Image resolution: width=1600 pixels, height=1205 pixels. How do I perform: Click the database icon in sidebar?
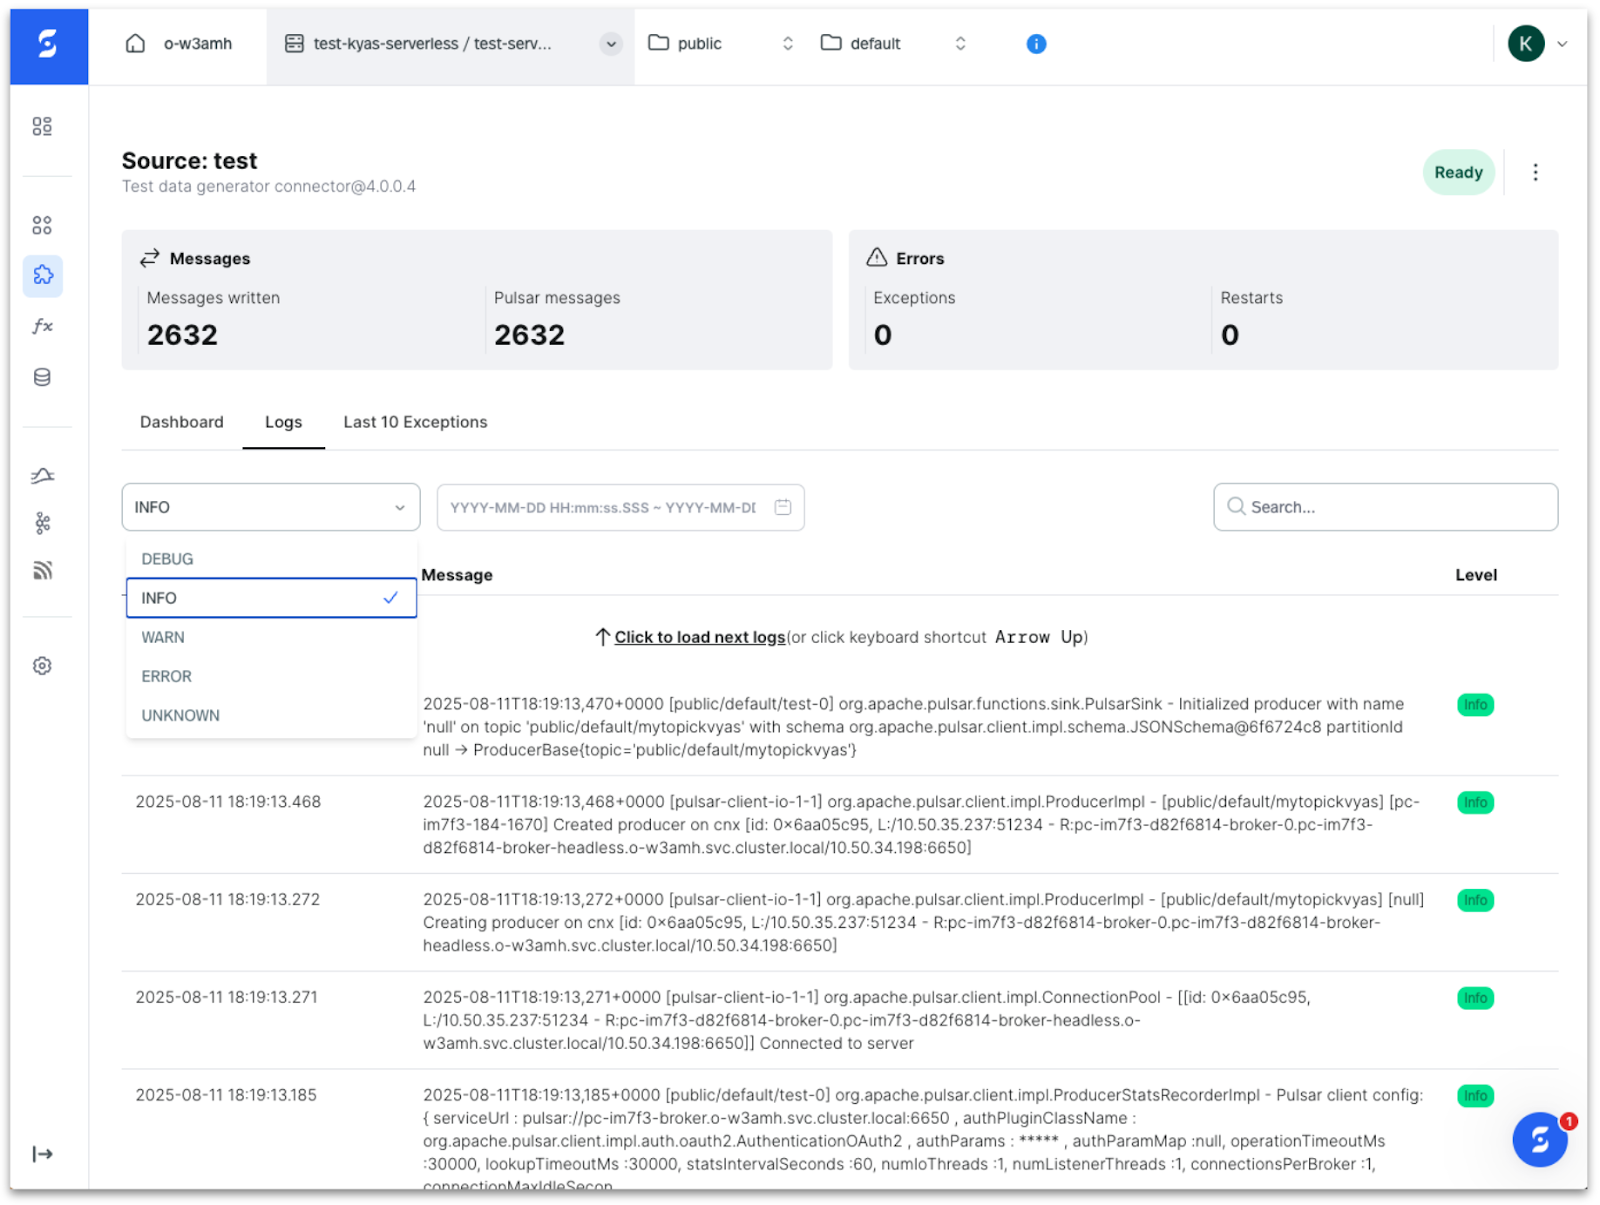coord(42,377)
